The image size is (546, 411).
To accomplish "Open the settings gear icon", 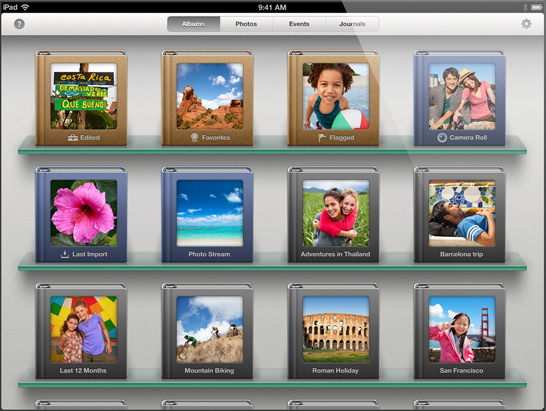I will [526, 24].
